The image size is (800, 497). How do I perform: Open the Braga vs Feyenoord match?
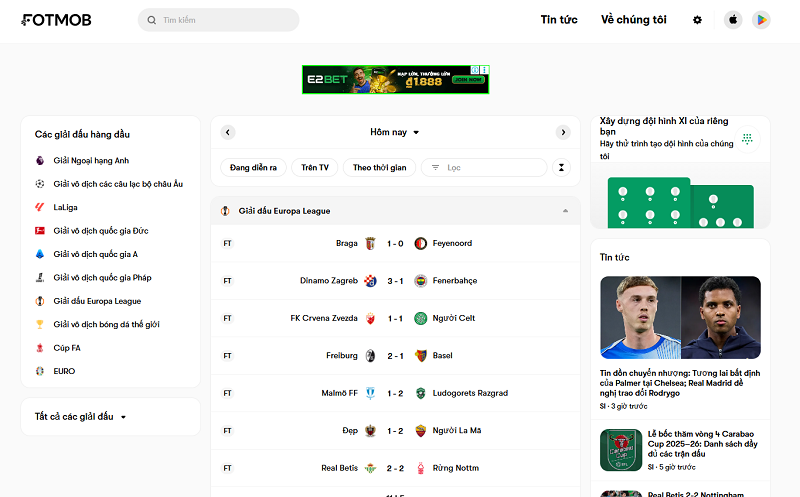tap(395, 243)
